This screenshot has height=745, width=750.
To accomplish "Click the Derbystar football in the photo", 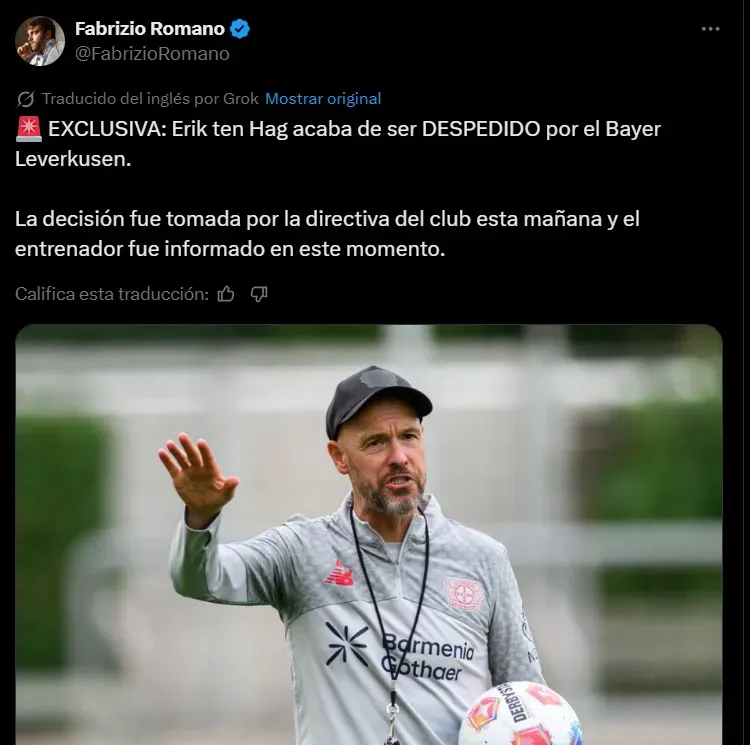I will point(520,713).
